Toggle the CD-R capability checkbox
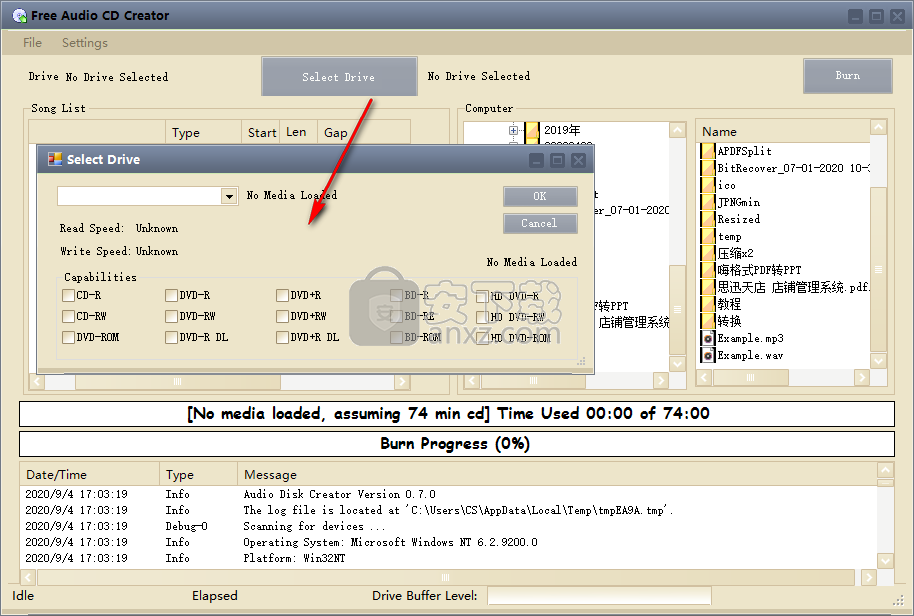914x616 pixels. click(68, 295)
